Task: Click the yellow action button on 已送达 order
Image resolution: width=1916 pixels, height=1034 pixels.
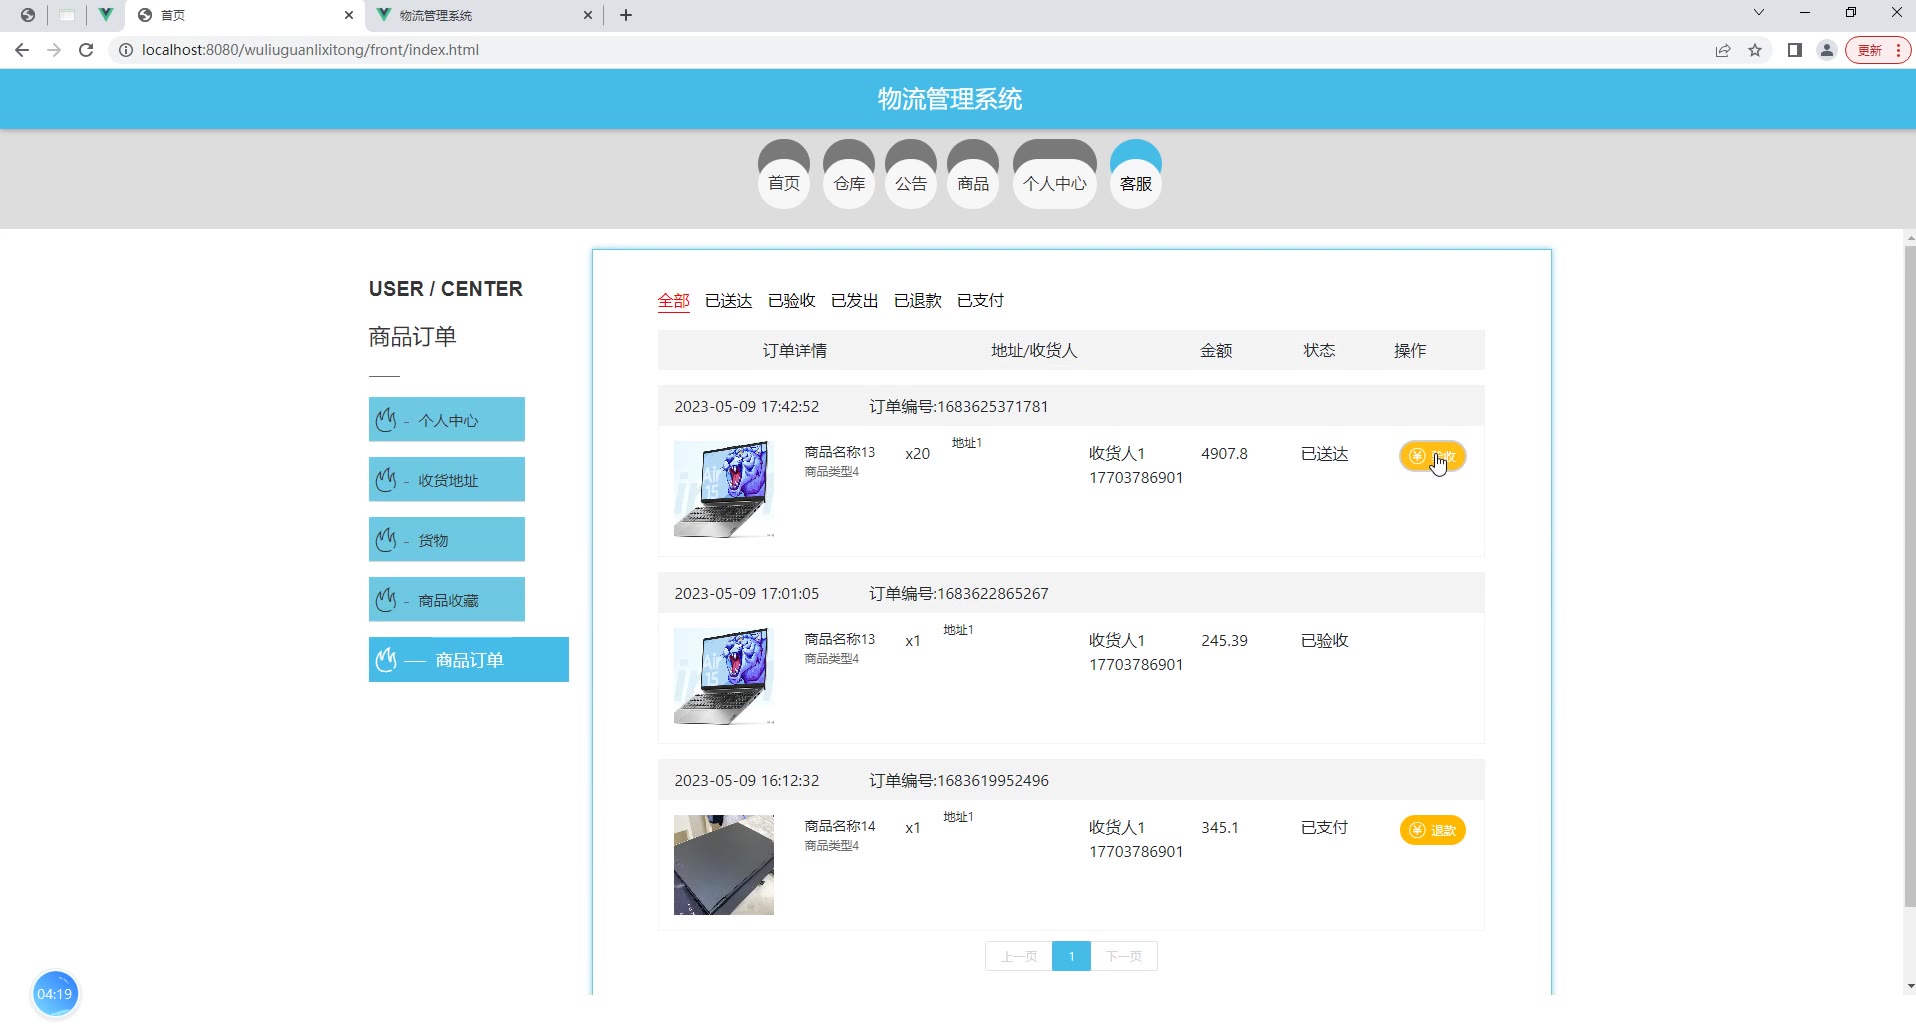Action: click(1432, 457)
